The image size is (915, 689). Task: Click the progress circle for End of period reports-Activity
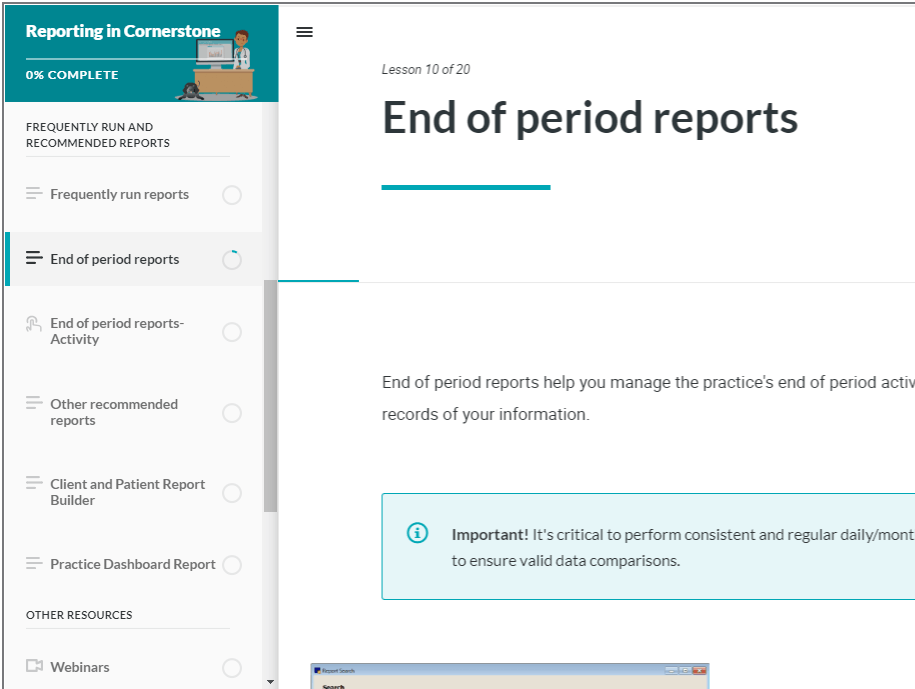(x=232, y=332)
